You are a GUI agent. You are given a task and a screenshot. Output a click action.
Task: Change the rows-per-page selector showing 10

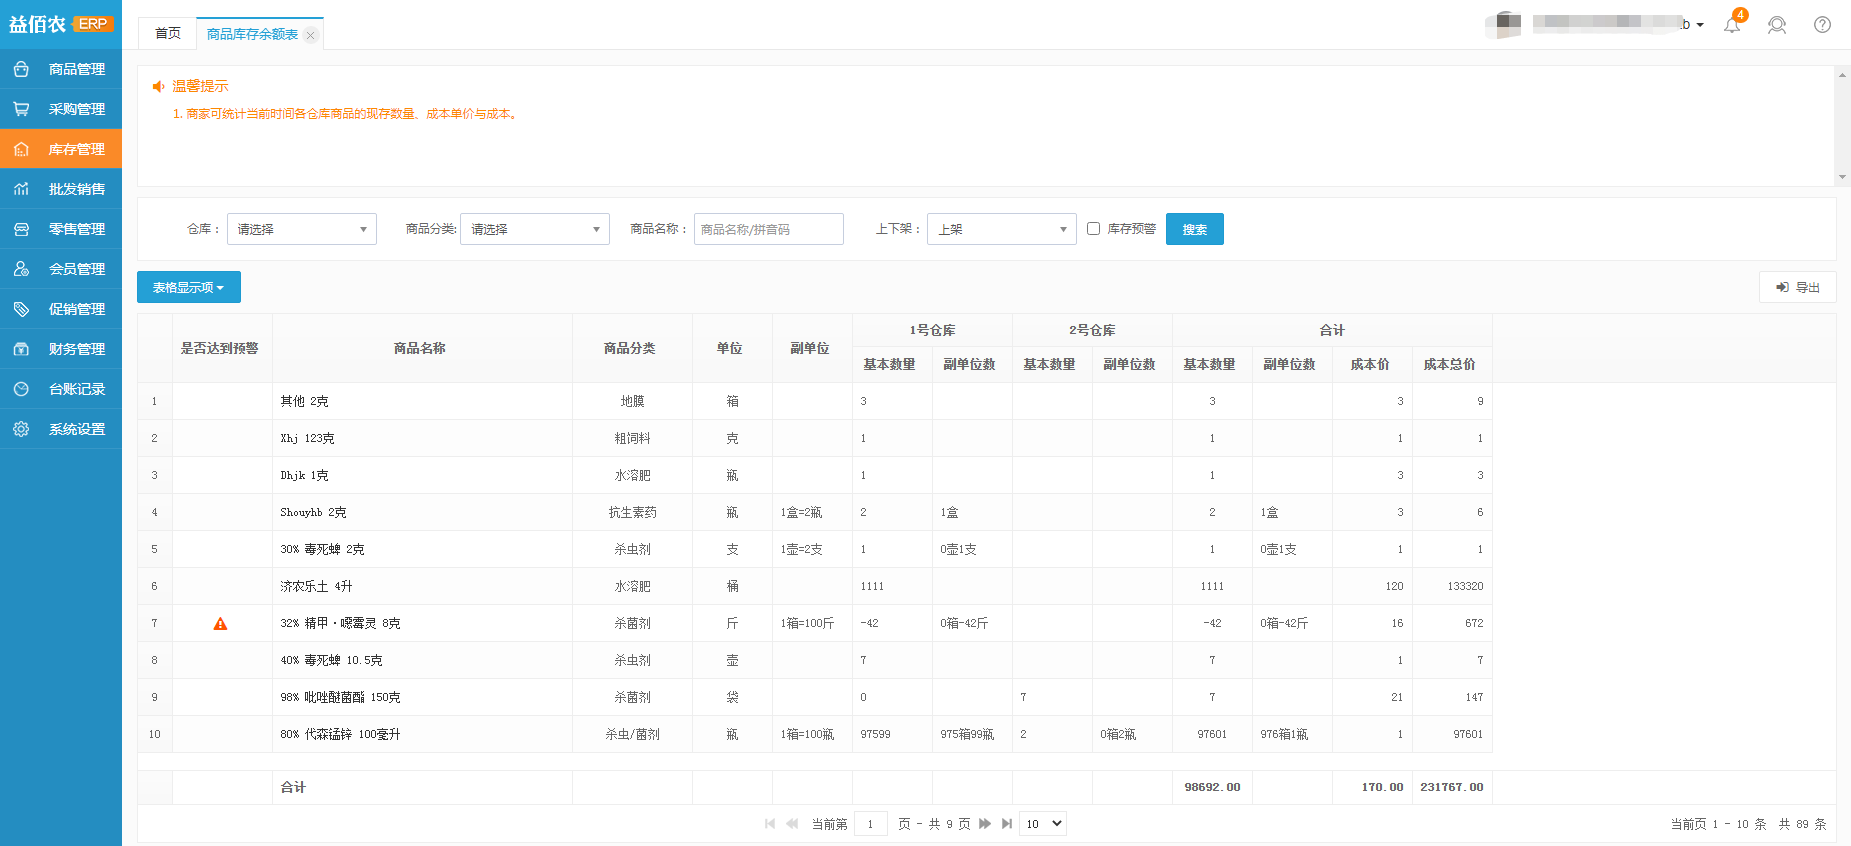click(1043, 824)
